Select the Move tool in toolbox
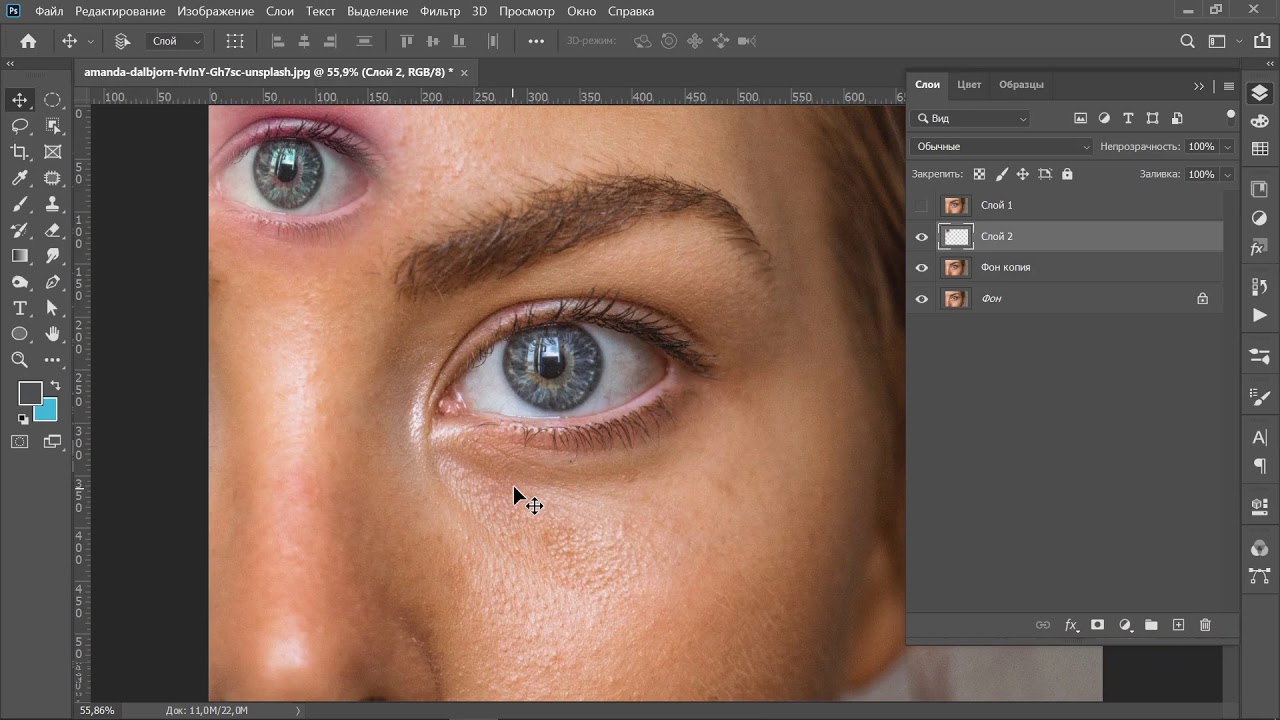Screen dimensions: 1280x720 20,100
